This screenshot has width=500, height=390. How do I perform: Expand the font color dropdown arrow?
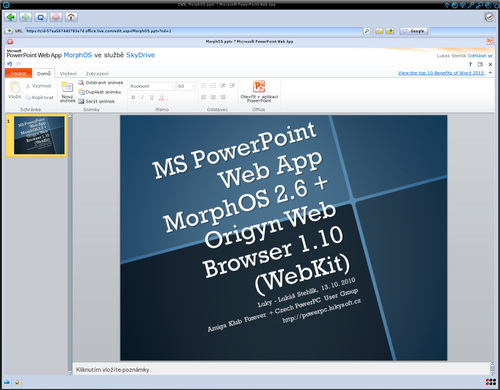click(167, 98)
